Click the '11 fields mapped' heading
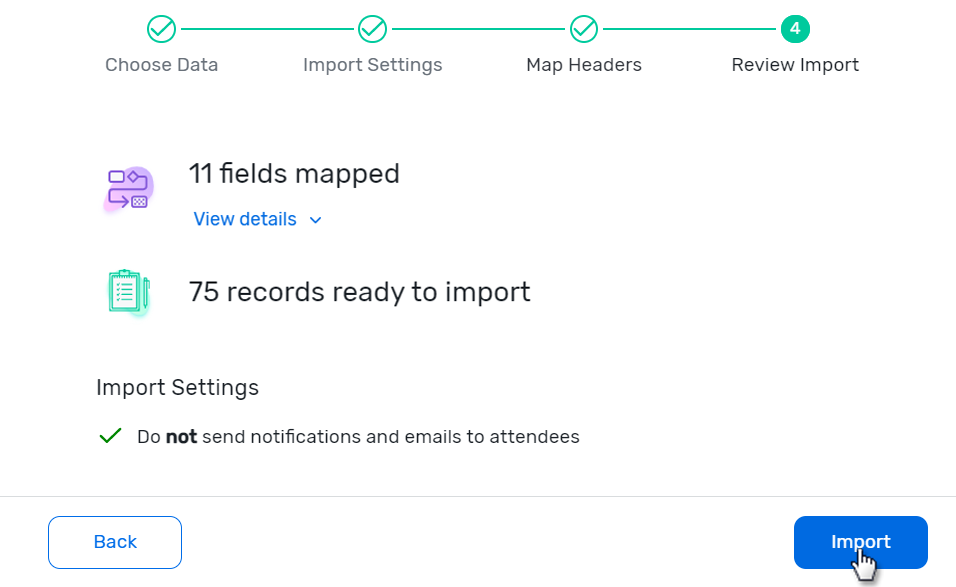Viewport: 956px width, 587px height. click(x=294, y=174)
